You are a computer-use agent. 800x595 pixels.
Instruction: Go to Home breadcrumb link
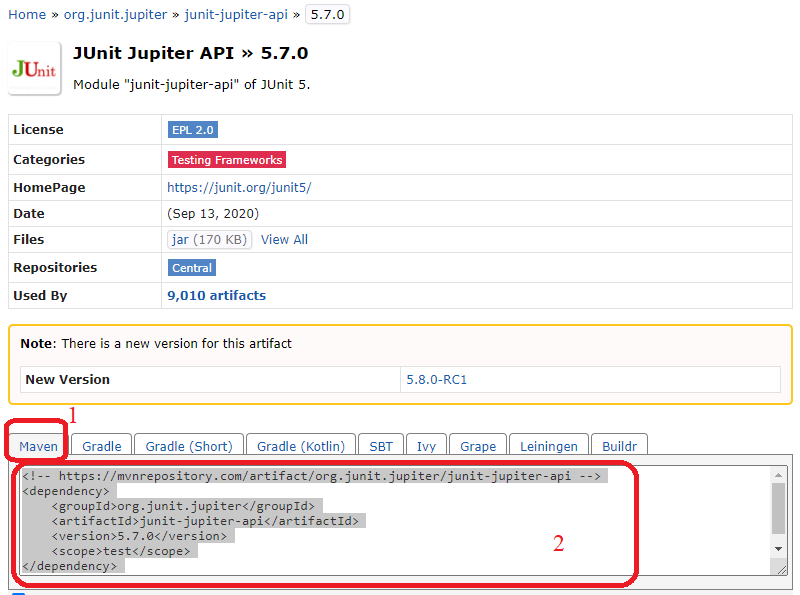[27, 15]
